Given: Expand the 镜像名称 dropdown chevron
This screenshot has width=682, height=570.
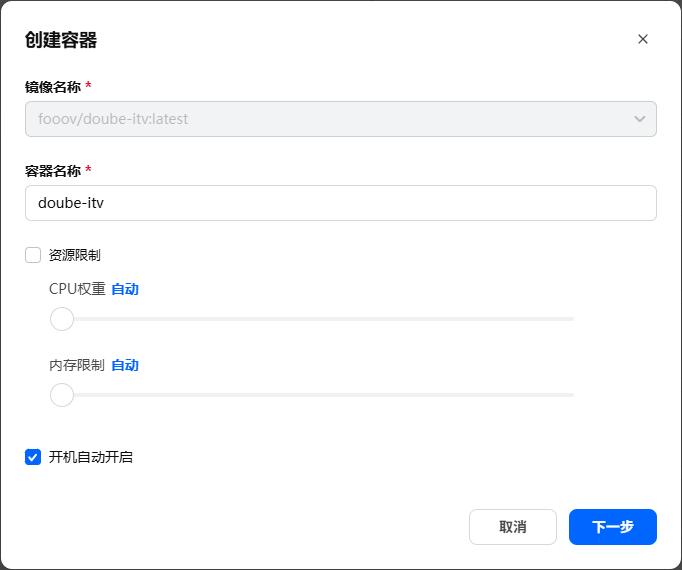Looking at the screenshot, I should (640, 119).
